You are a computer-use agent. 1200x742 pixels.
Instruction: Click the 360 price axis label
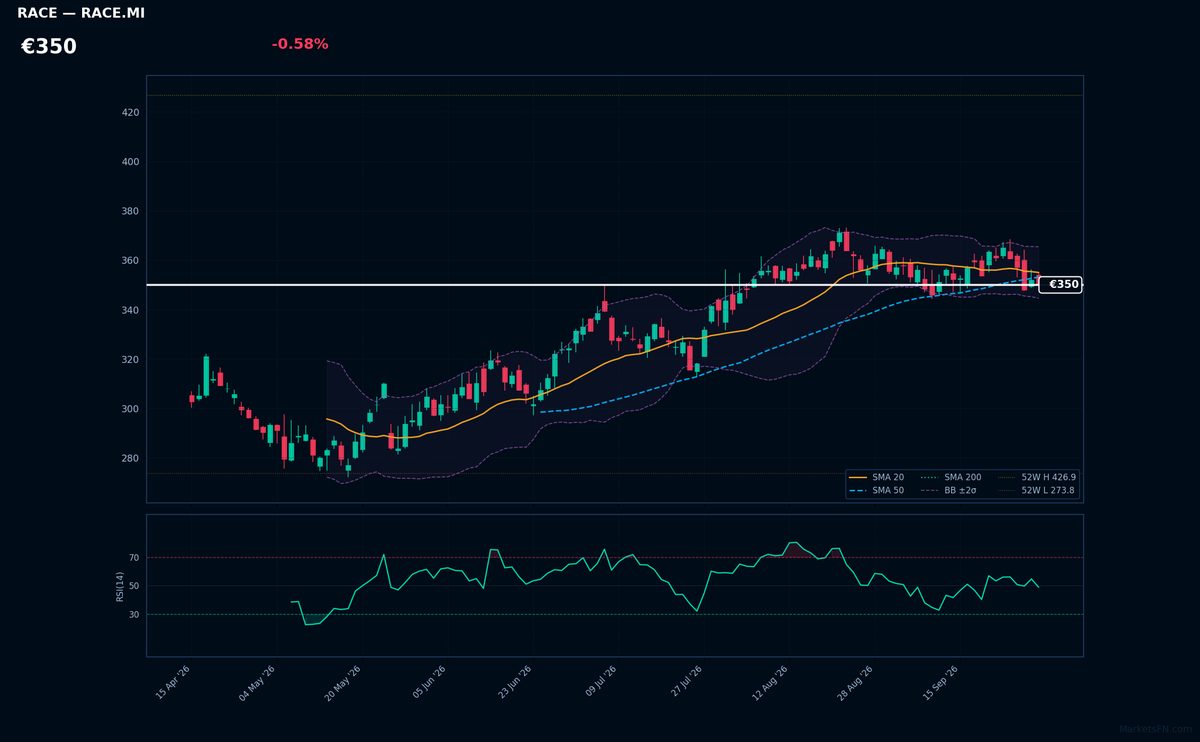coord(130,261)
